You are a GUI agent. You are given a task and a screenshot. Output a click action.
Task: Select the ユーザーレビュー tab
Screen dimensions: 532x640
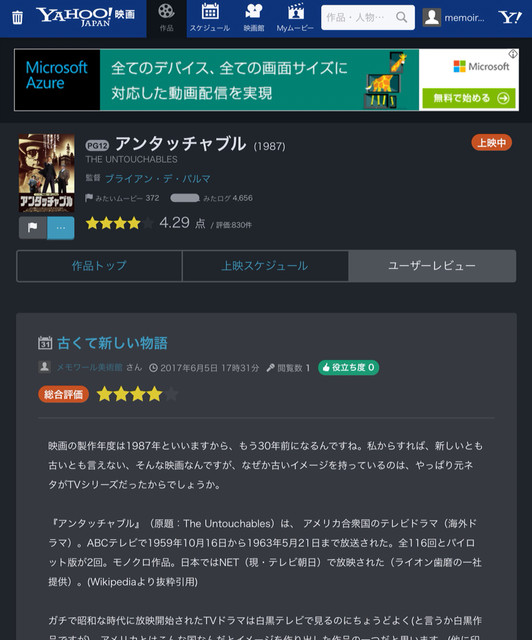[432, 266]
